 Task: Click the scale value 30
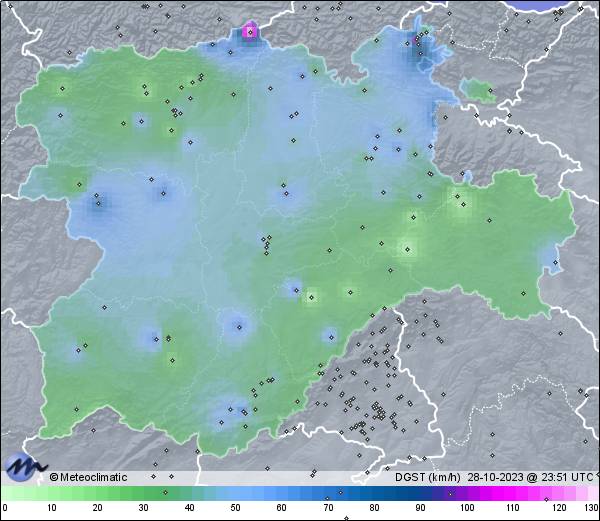[143, 508]
